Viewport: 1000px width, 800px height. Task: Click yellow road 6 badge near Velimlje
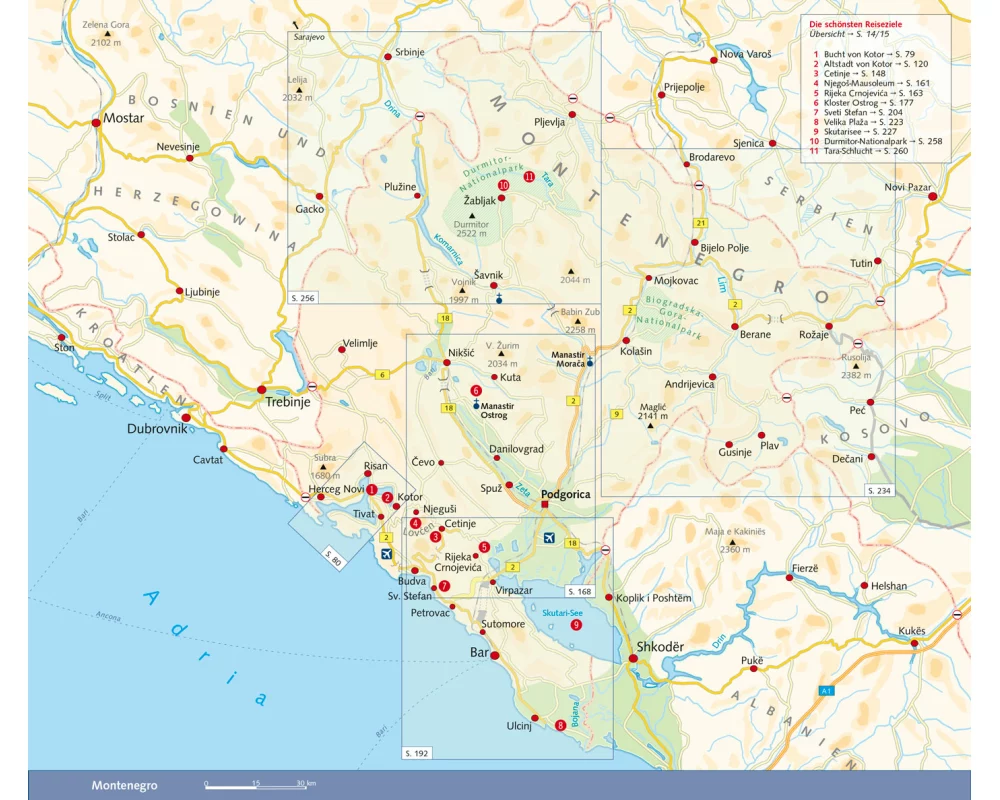point(381,375)
